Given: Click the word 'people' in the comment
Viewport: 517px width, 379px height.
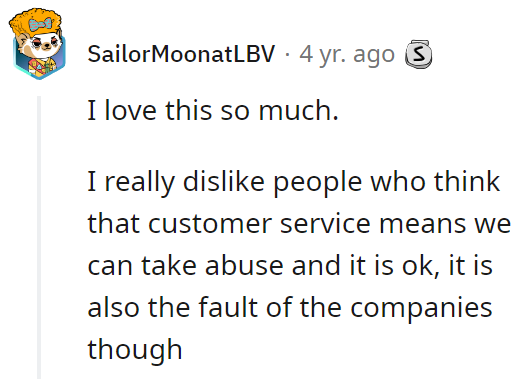Looking at the screenshot, I should click(318, 183).
